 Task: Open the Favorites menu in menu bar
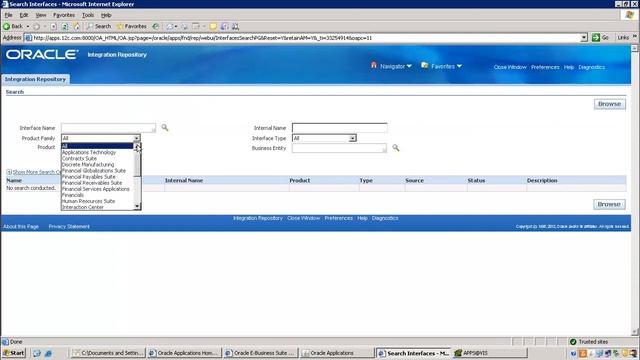(64, 15)
